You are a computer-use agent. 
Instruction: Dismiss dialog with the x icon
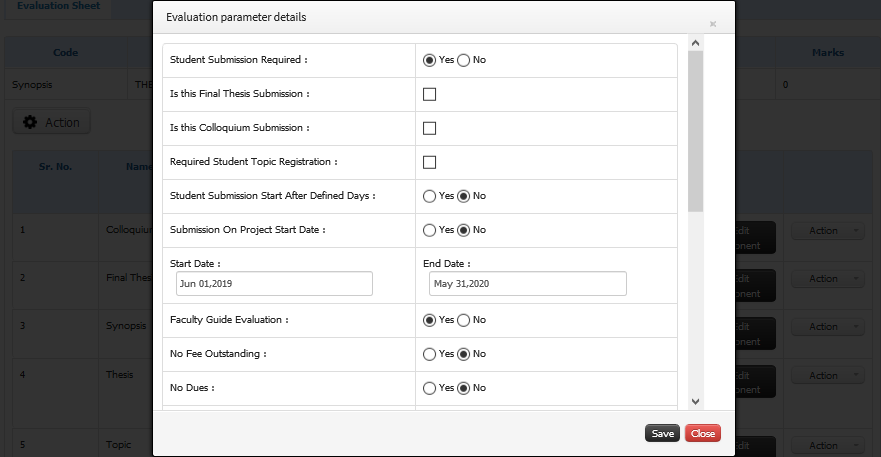712,24
